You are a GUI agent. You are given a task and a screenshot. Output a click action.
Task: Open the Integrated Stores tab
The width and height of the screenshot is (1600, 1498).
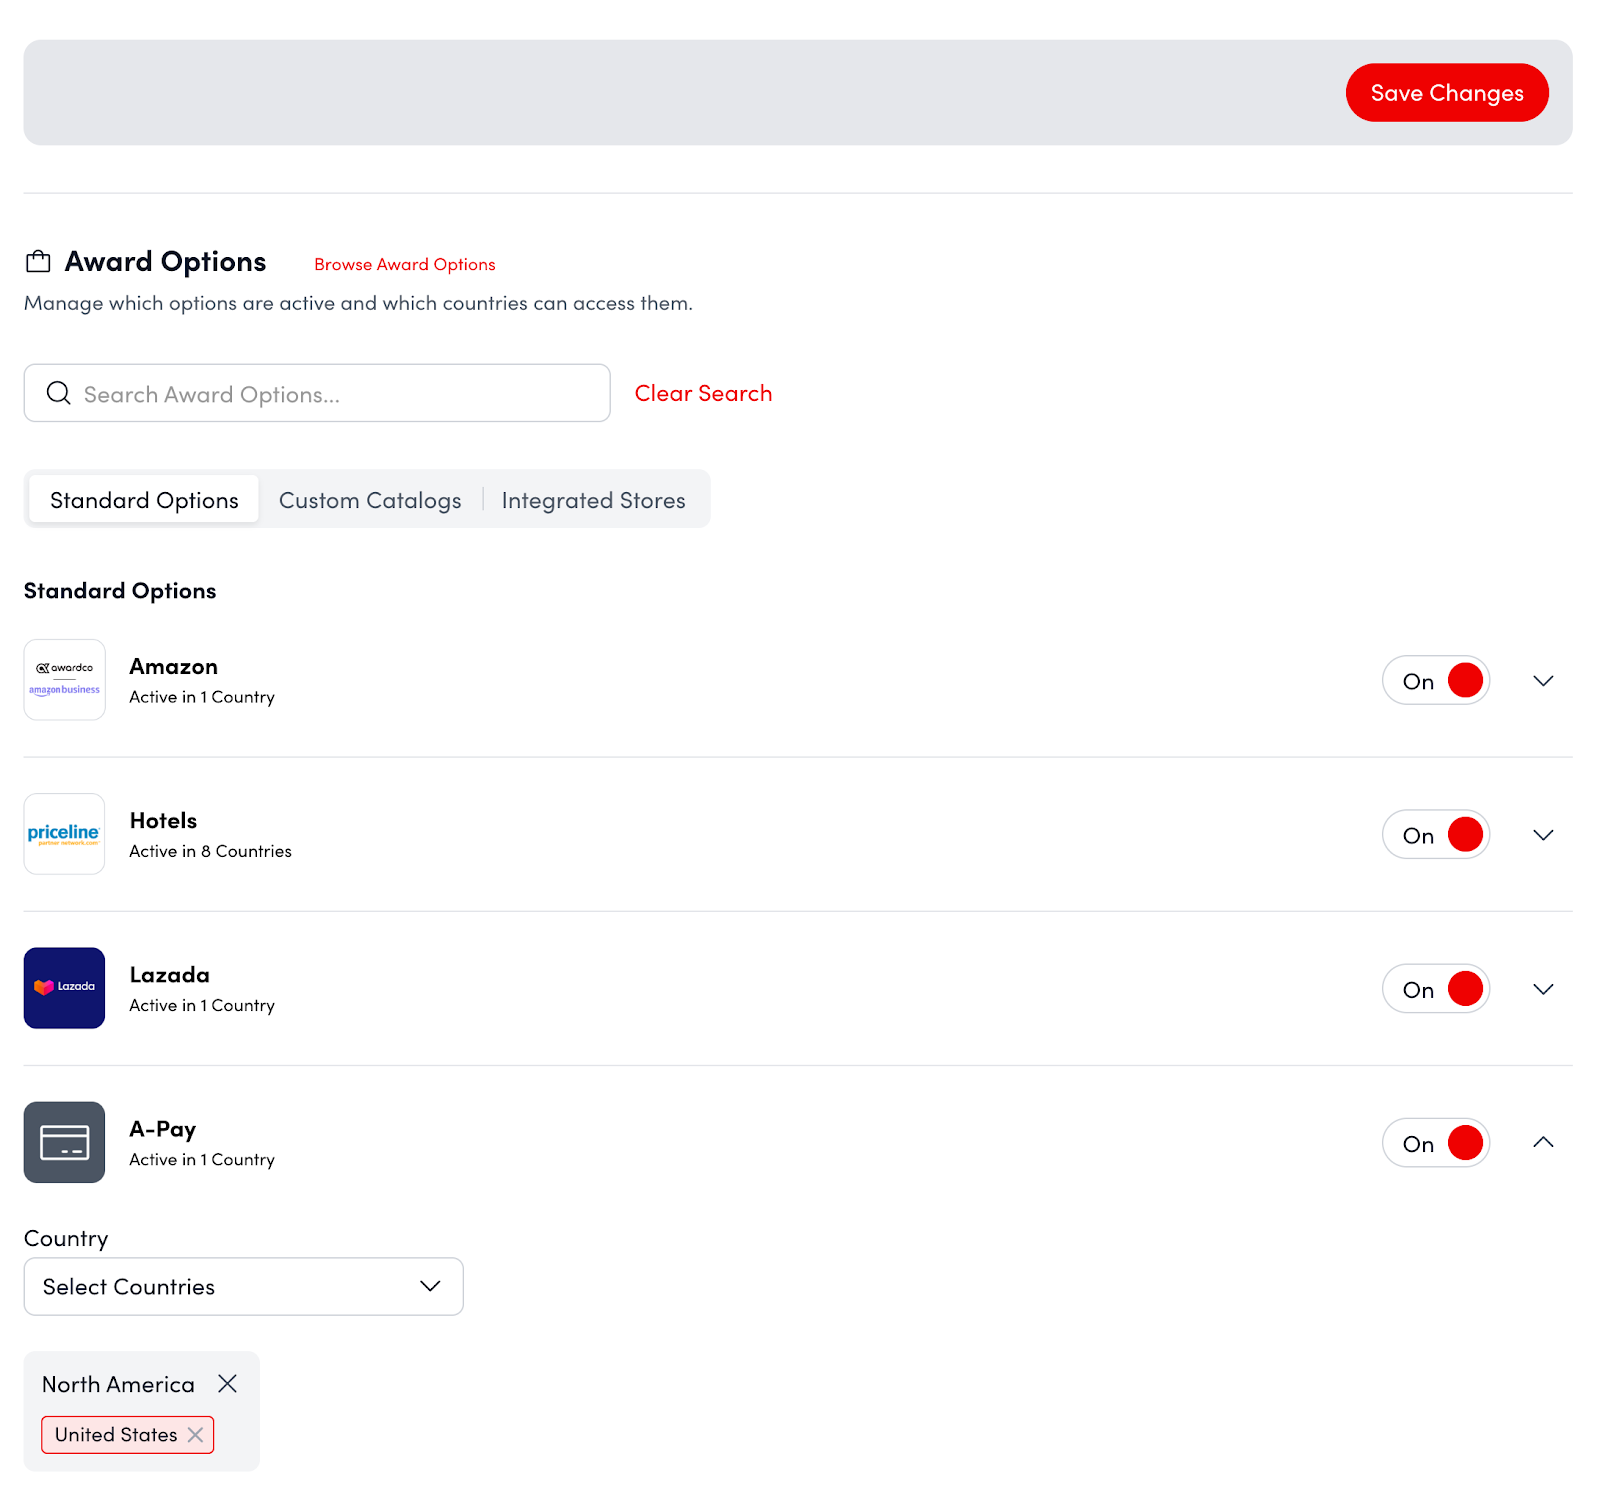[x=593, y=500]
